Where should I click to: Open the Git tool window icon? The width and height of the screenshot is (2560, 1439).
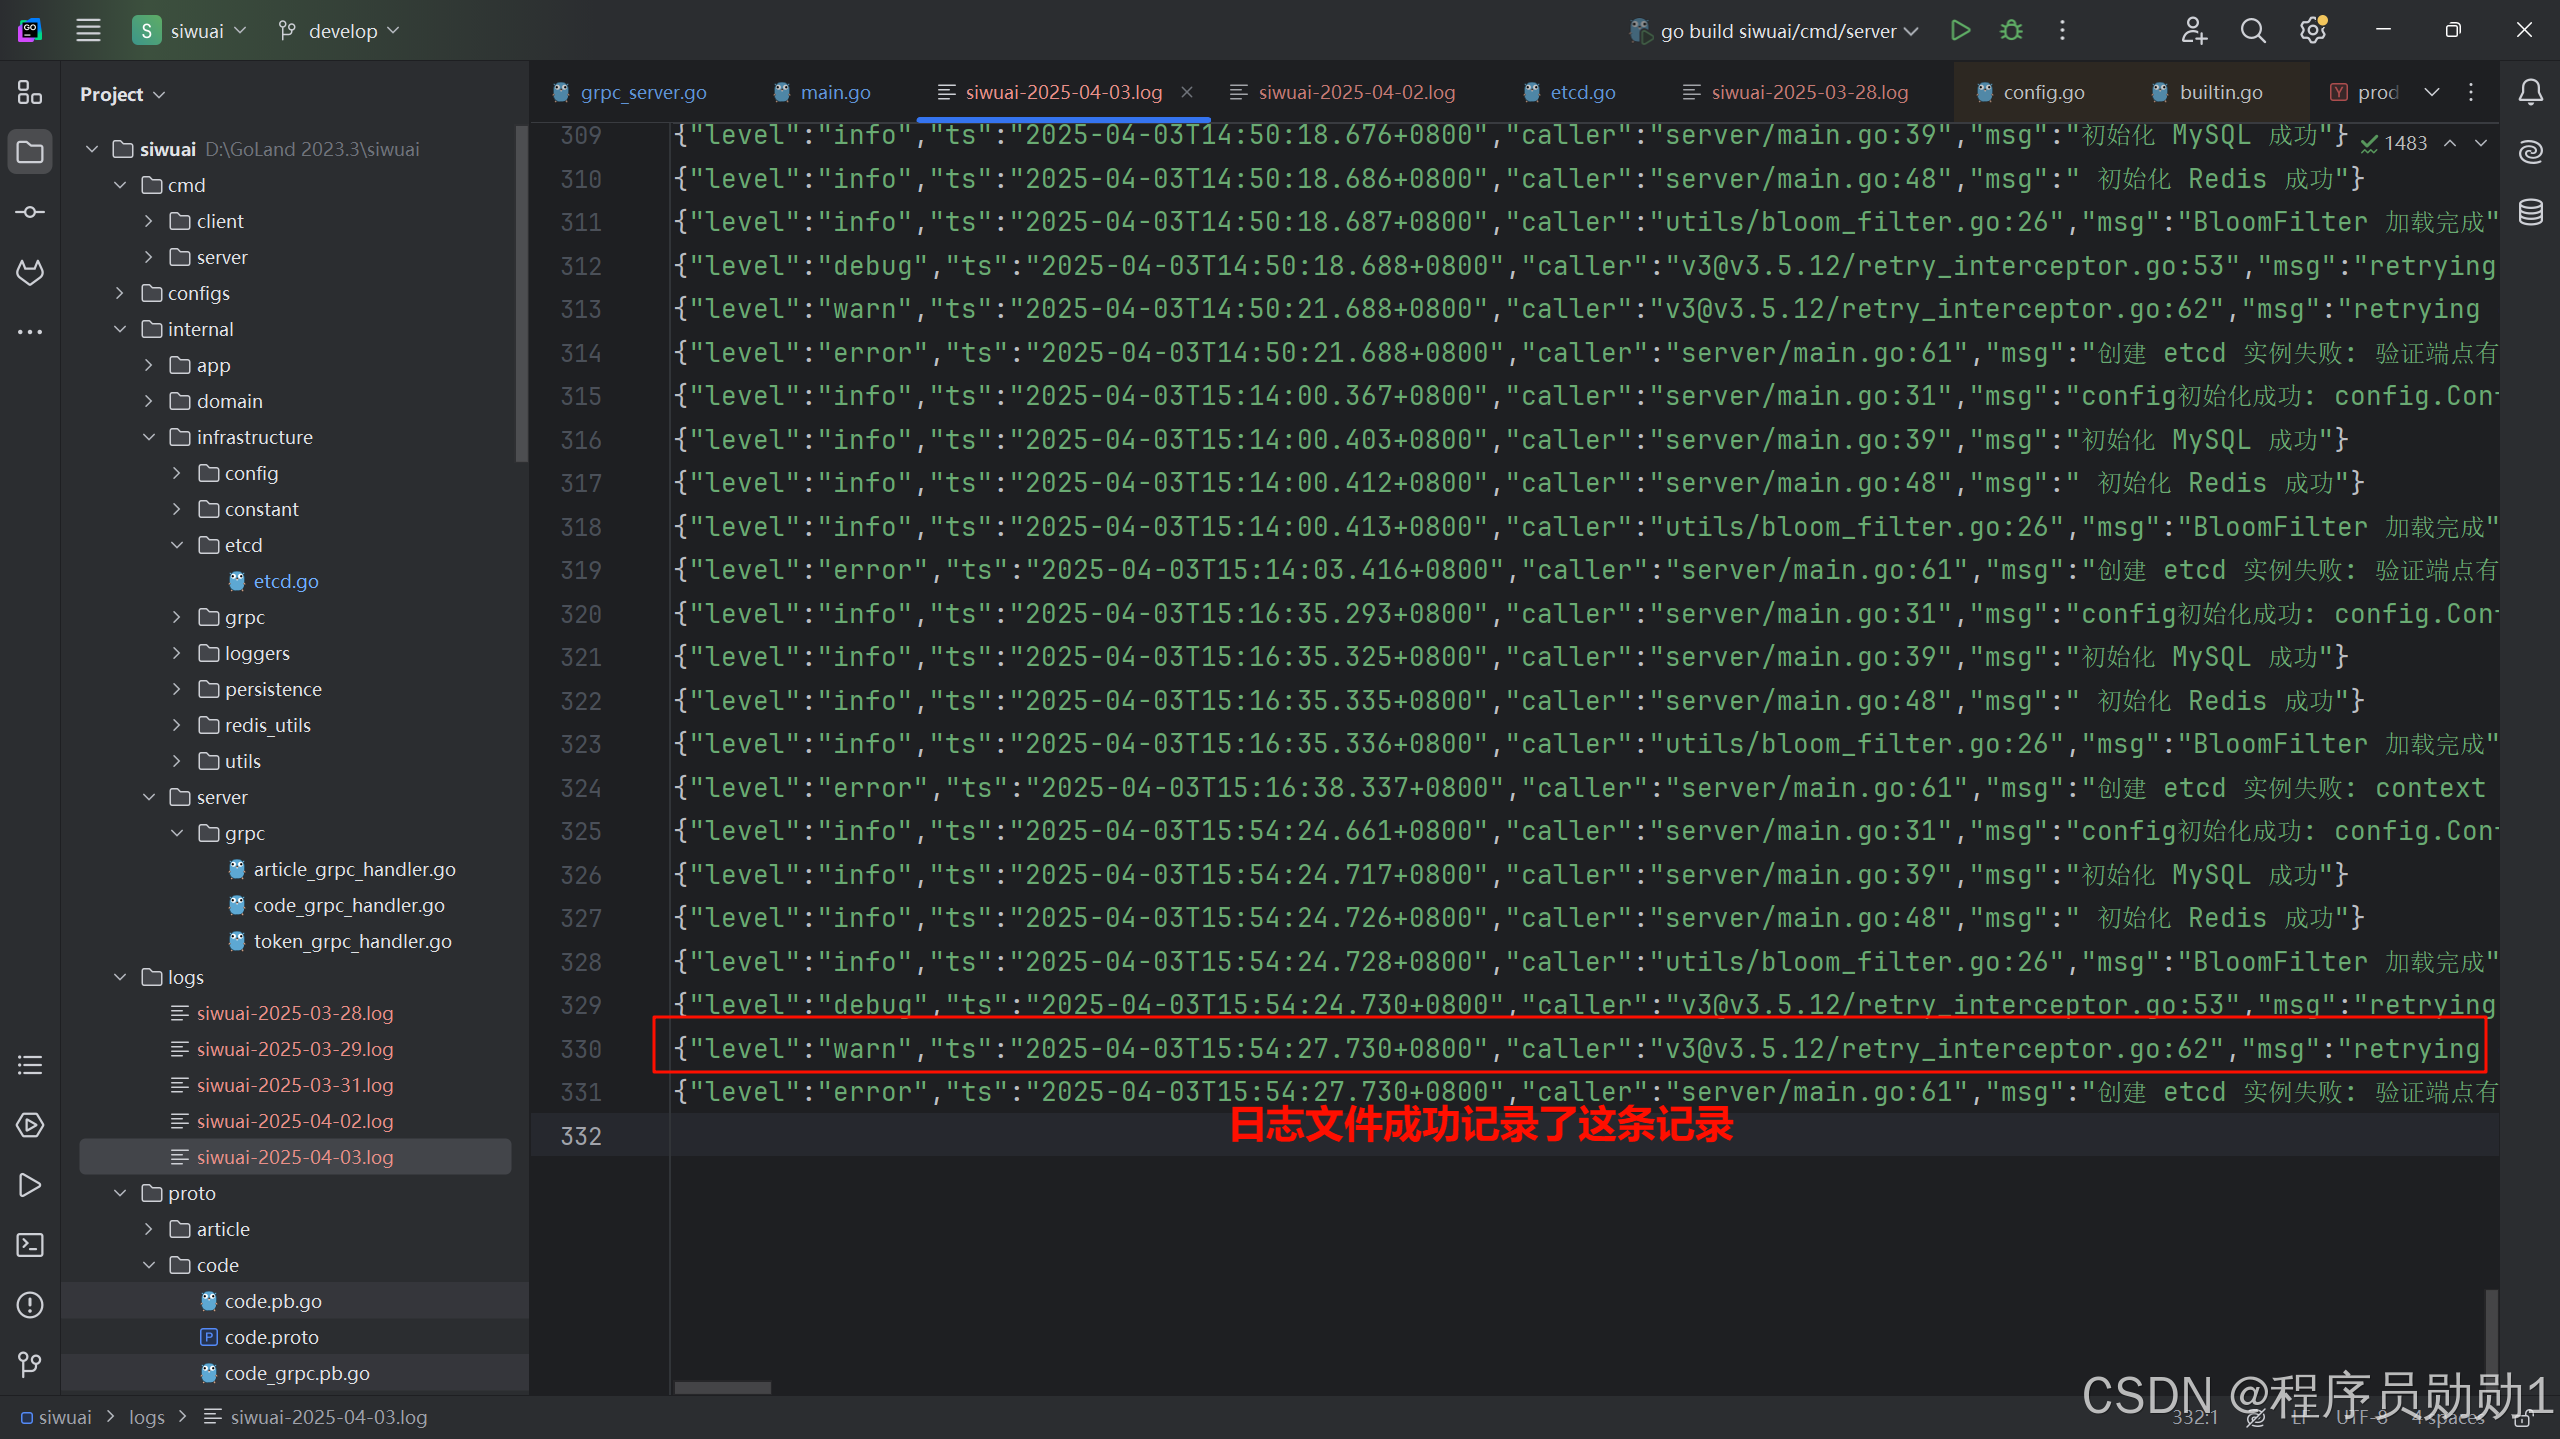(x=30, y=1365)
